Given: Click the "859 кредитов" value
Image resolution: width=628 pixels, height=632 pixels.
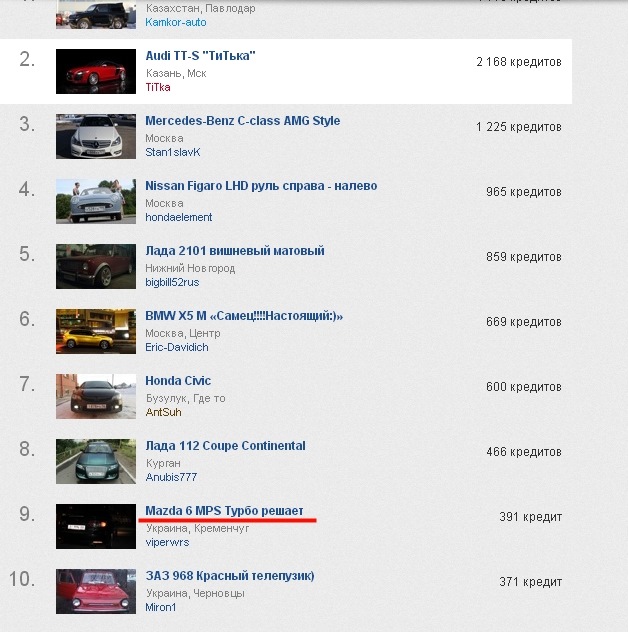Looking at the screenshot, I should [x=524, y=257].
